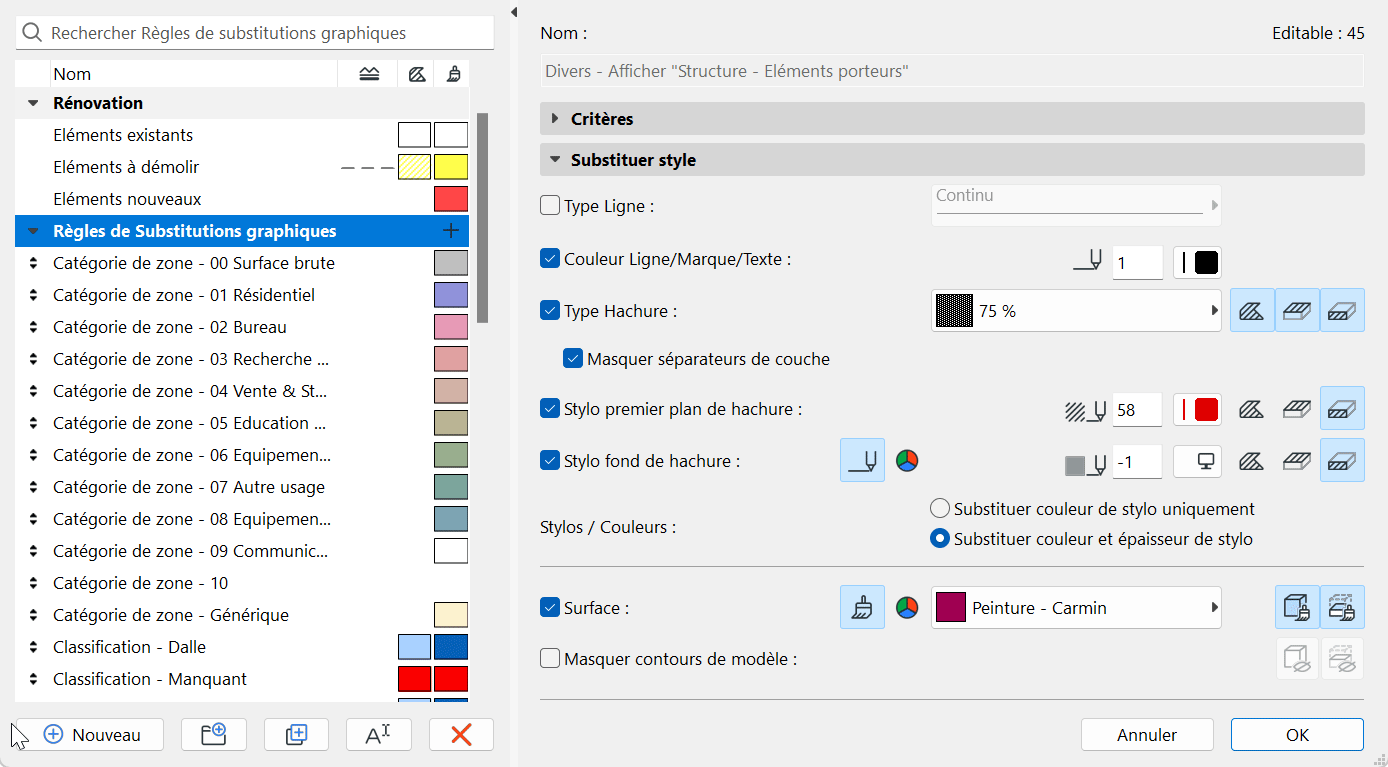
Task: Click plus icon on Règles de Substitutions graphiques
Action: coord(451,231)
